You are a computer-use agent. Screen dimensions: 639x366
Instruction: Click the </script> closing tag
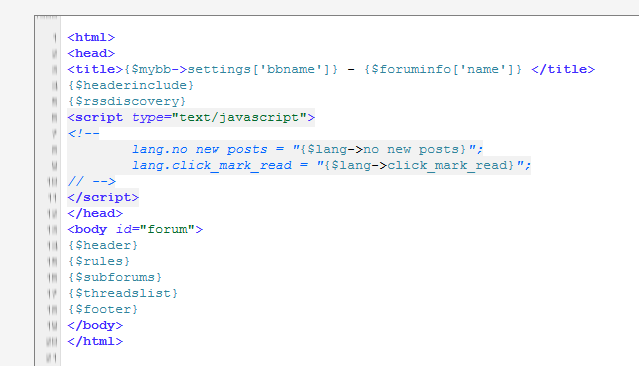tap(103, 197)
